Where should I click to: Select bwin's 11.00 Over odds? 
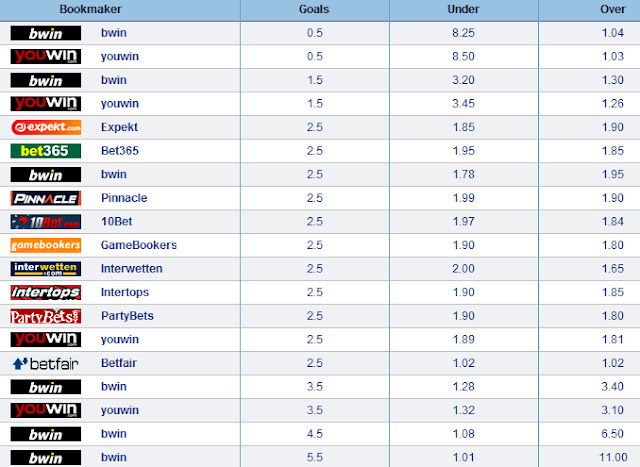click(x=613, y=457)
